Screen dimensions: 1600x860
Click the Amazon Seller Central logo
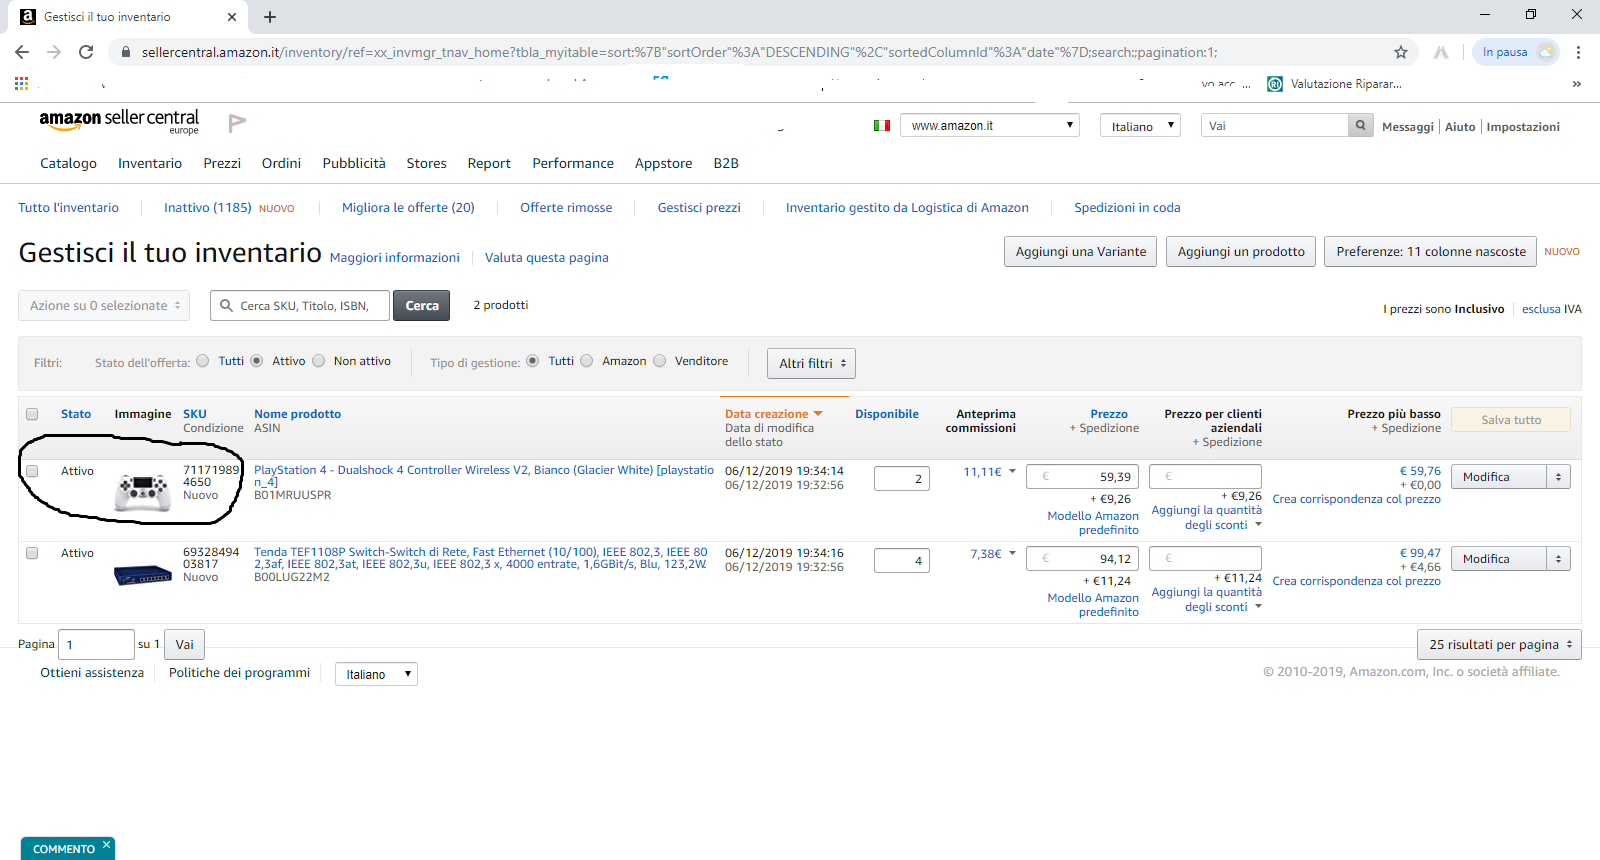pyautogui.click(x=119, y=121)
